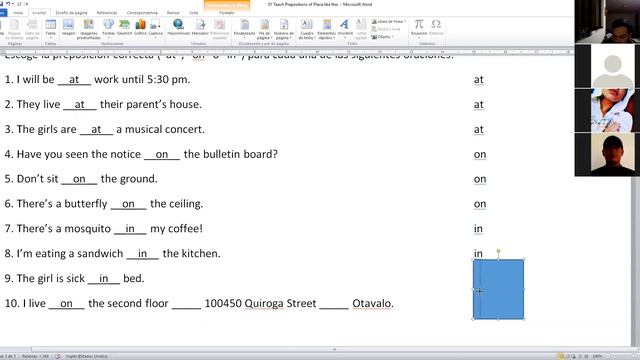Click 'Quiroga' in sentence 10
Image resolution: width=640 pixels, height=360 pixels.
(x=264, y=304)
